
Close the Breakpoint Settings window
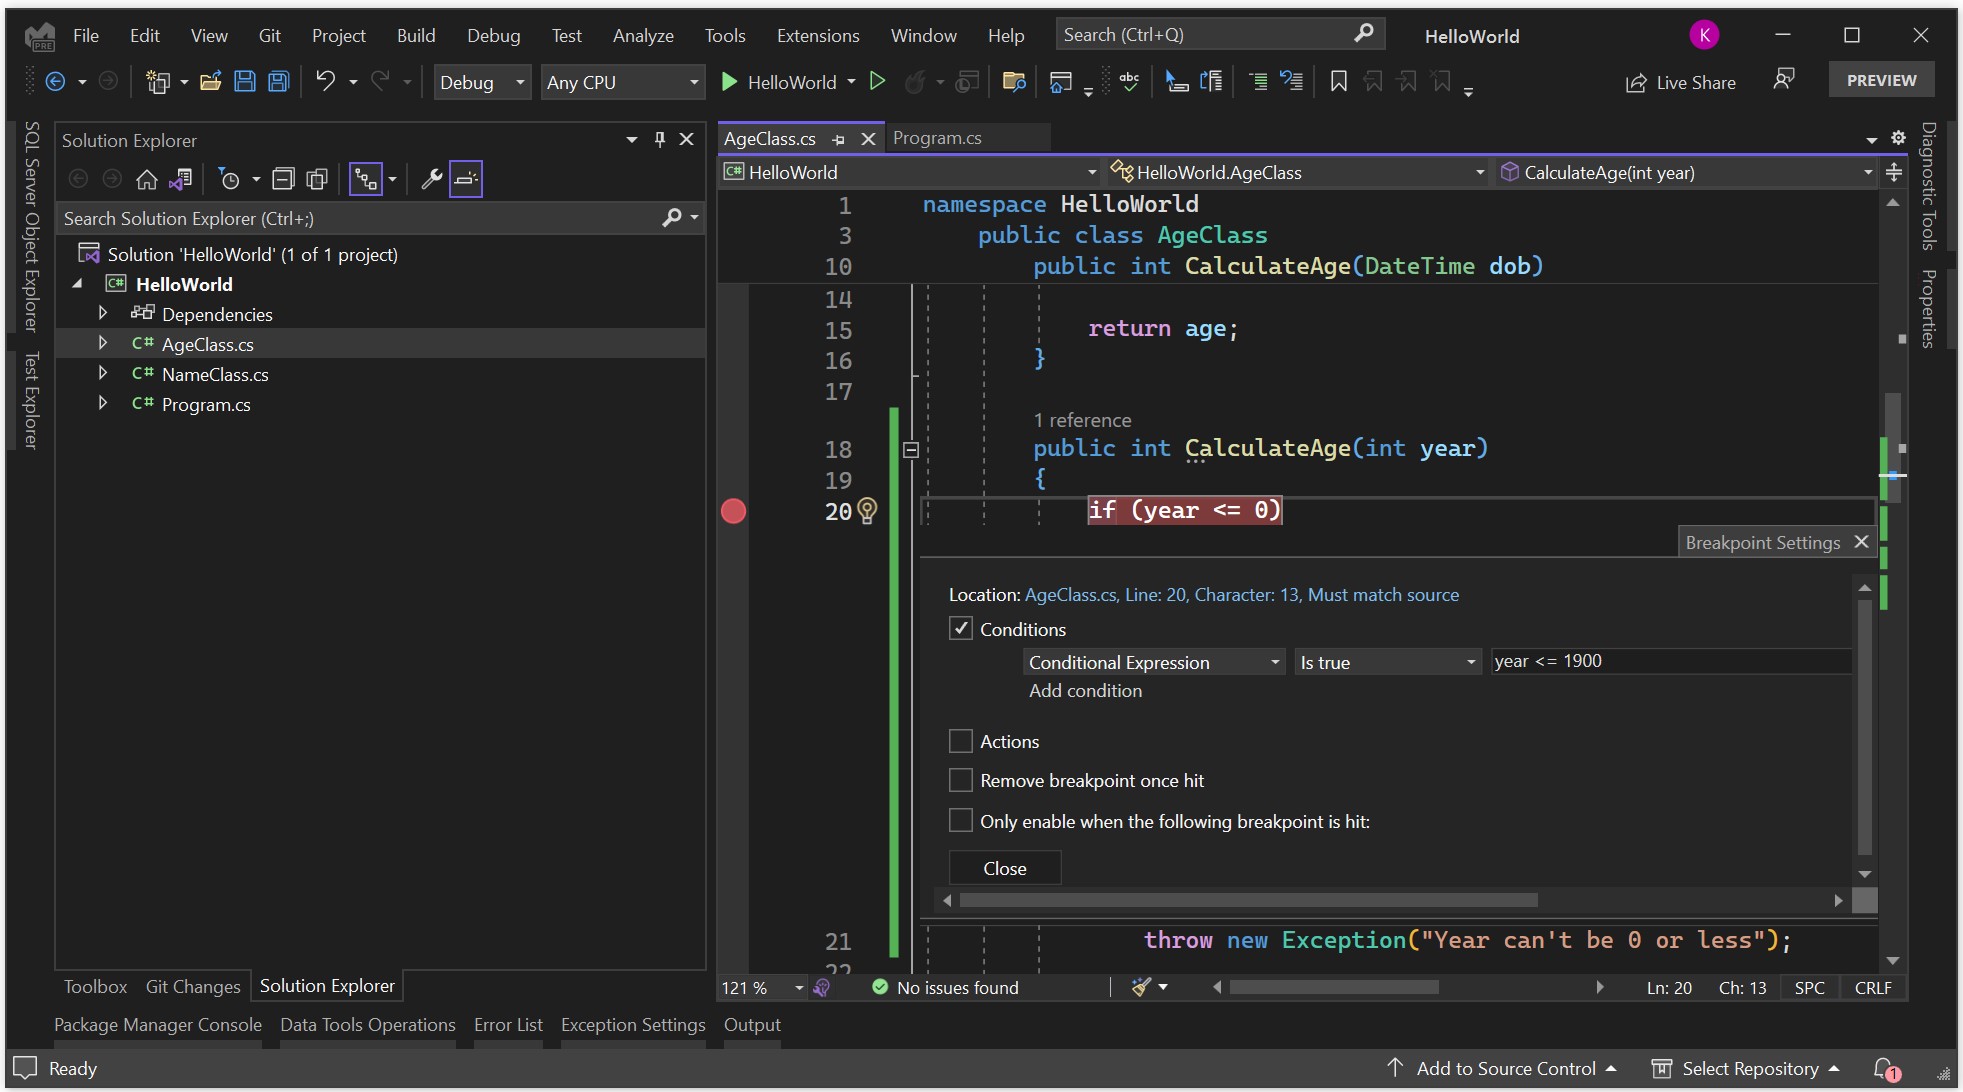pos(1861,541)
